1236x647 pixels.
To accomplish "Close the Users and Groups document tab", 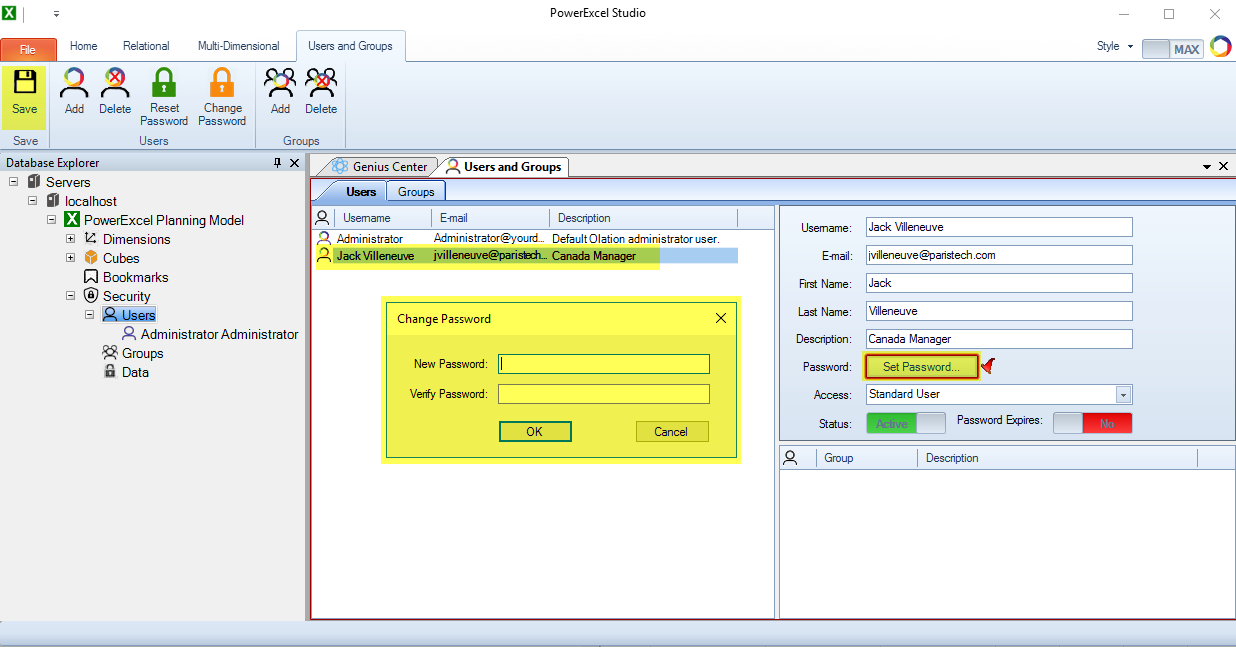I will click(1224, 166).
